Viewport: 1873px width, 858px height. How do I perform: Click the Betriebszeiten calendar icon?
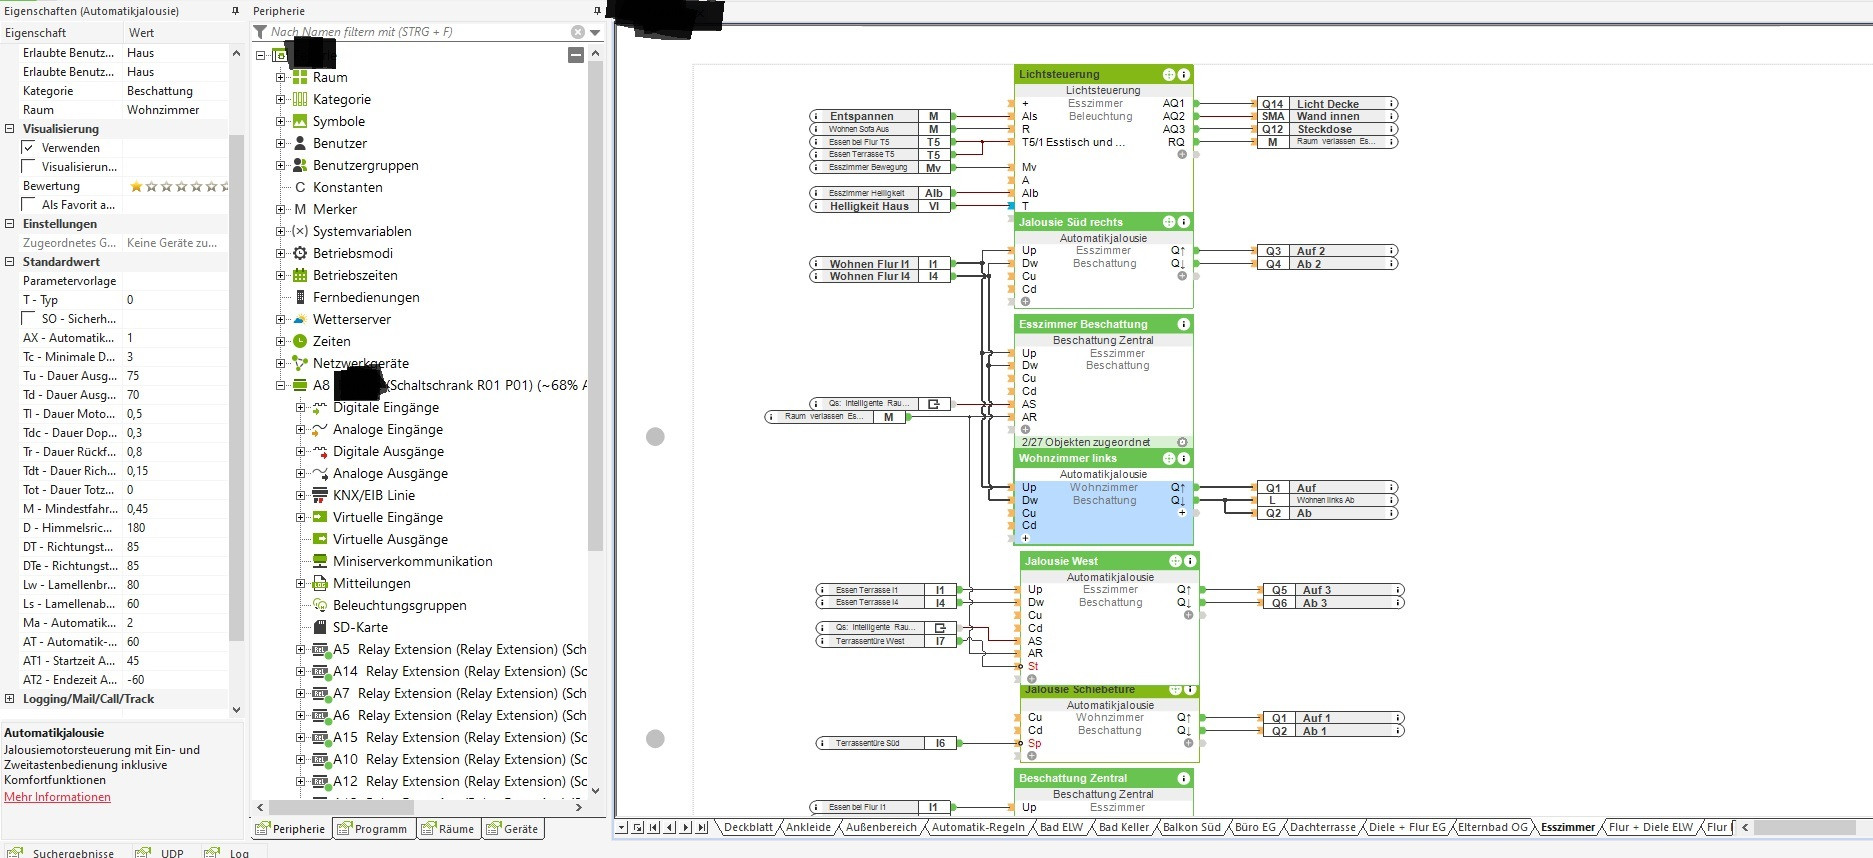coord(299,275)
